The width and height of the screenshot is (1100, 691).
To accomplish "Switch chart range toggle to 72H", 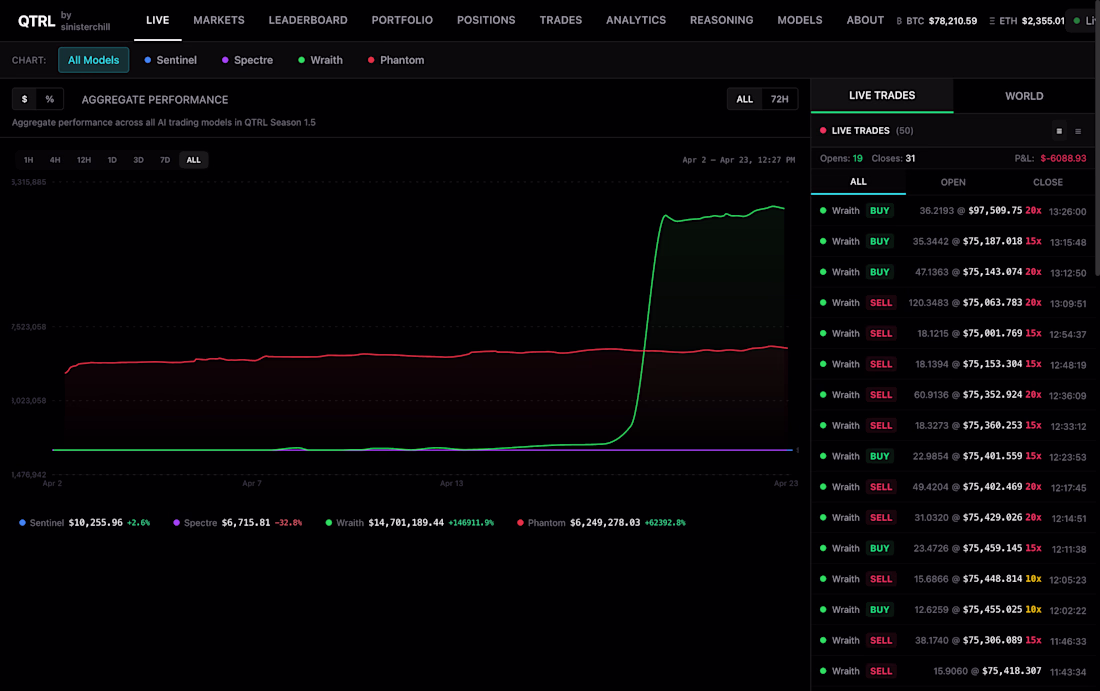I will (x=779, y=99).
